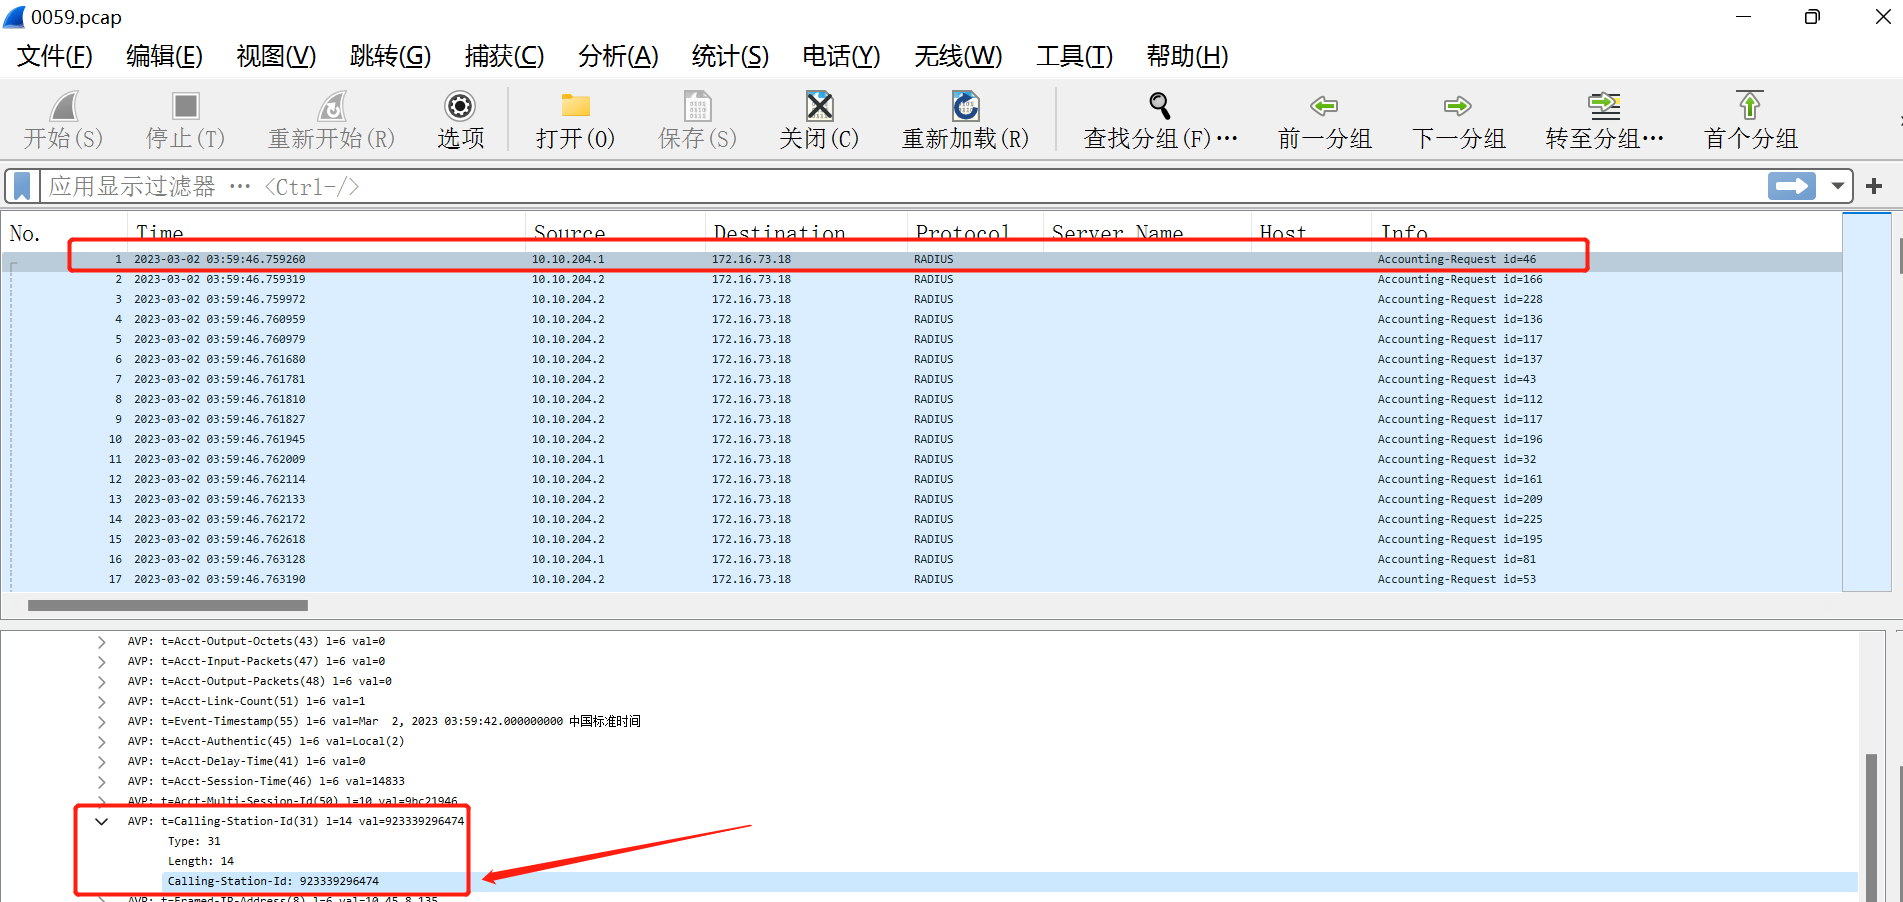Open the Analyze menu
This screenshot has height=902, width=1903.
(x=618, y=56)
